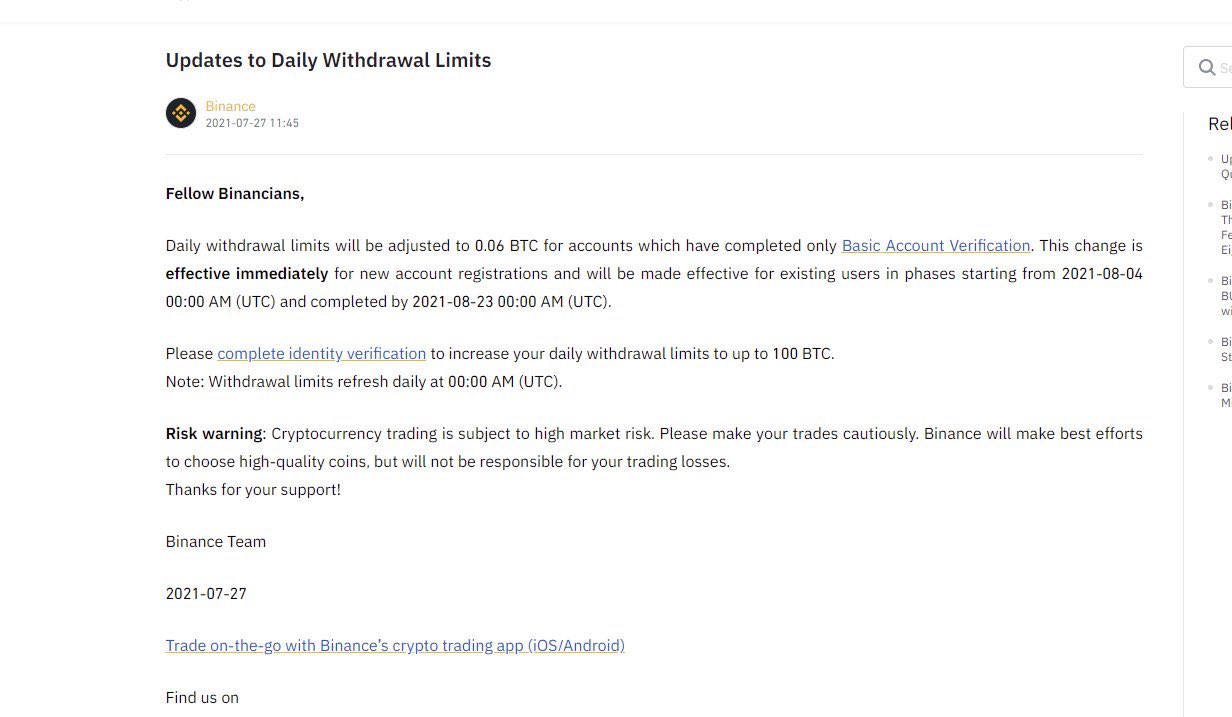Click the Find us on text
The height and width of the screenshot is (717, 1232).
202,698
